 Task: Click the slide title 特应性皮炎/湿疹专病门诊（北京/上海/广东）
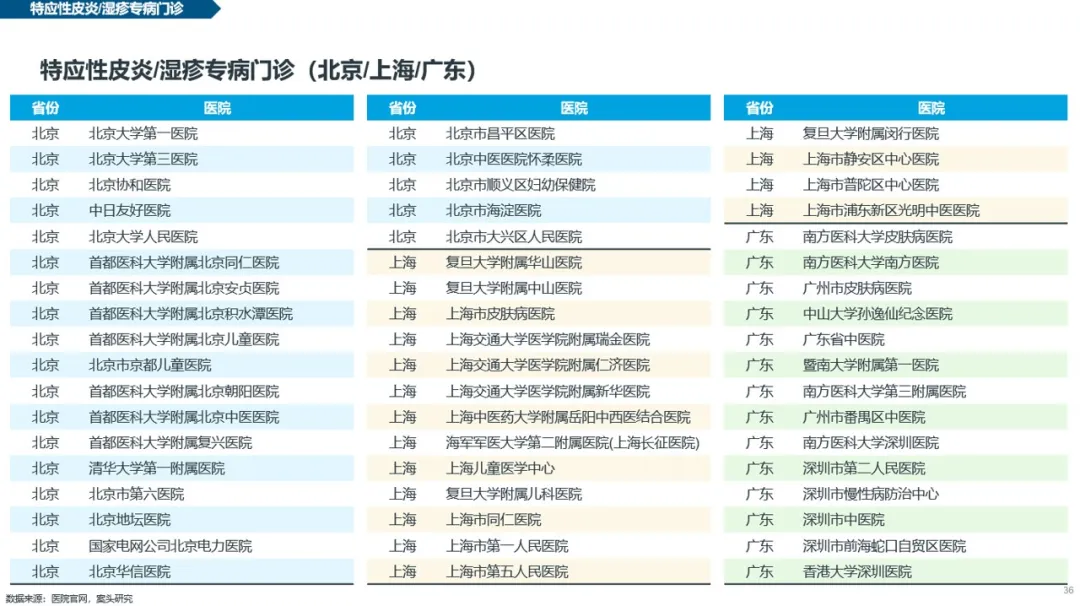click(258, 70)
